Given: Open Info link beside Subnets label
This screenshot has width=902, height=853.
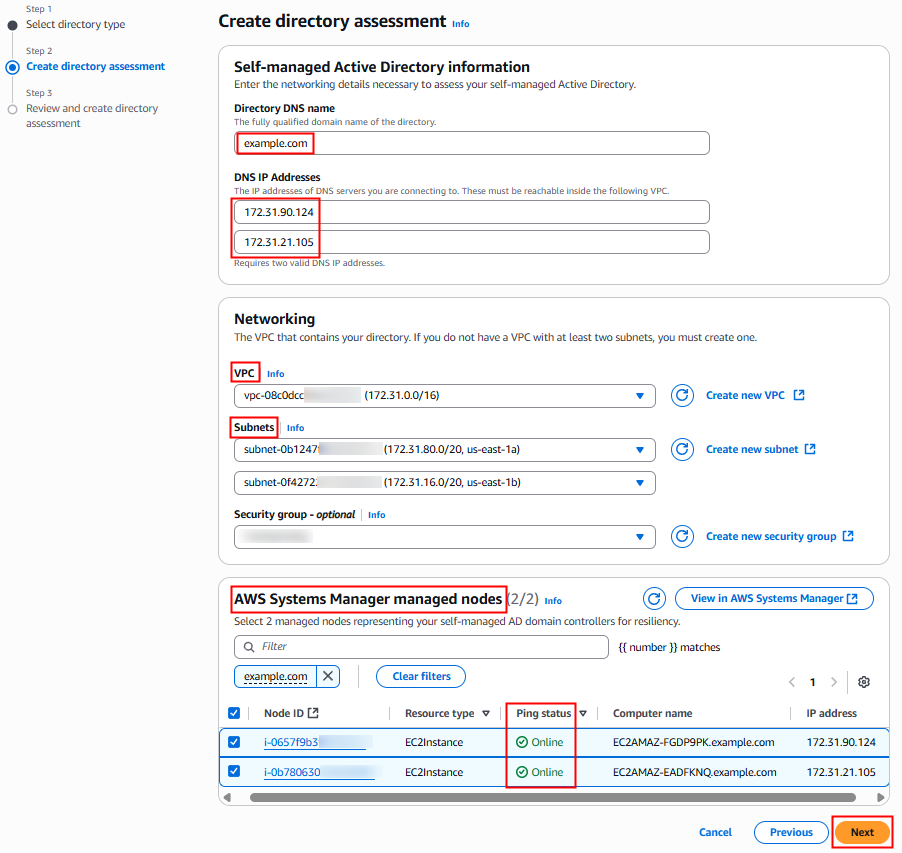Looking at the screenshot, I should pos(295,428).
